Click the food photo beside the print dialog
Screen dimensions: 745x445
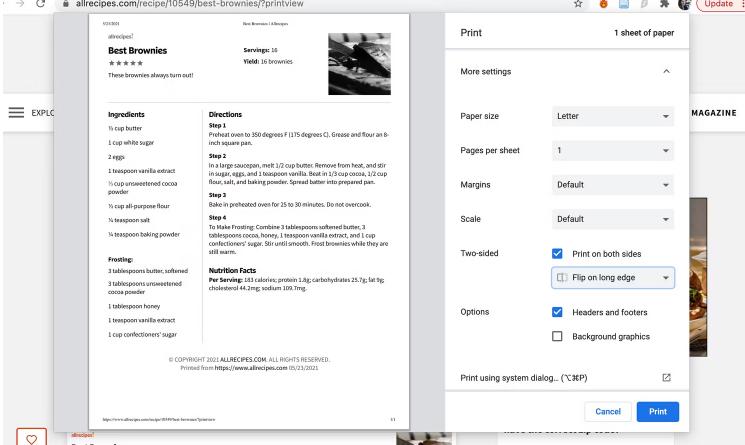click(698, 277)
